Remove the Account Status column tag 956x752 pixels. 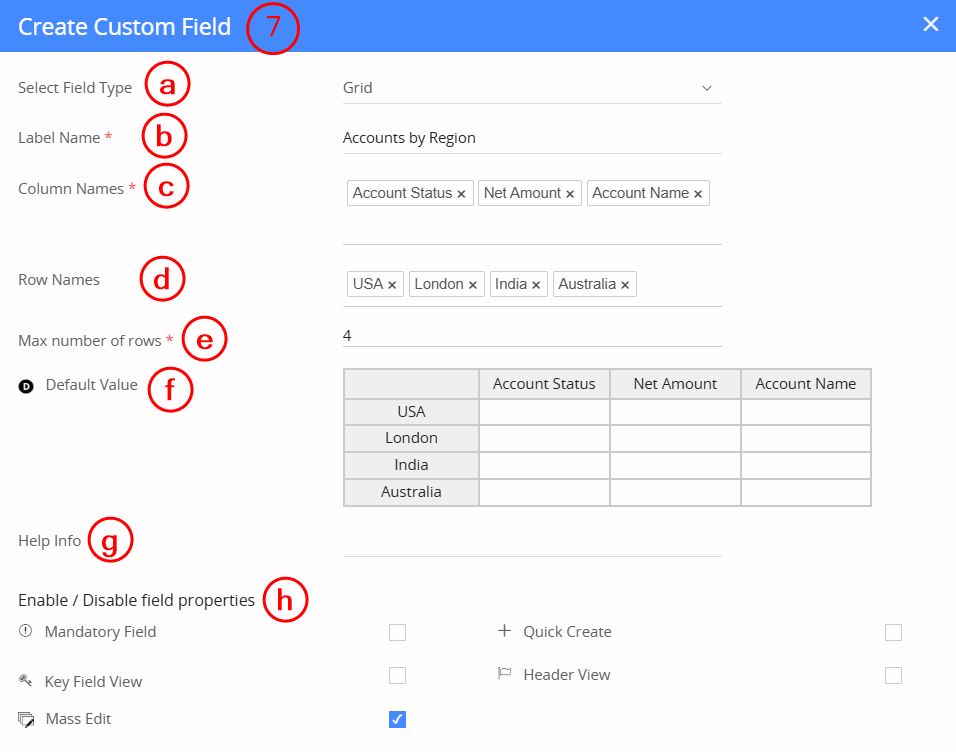pos(461,194)
